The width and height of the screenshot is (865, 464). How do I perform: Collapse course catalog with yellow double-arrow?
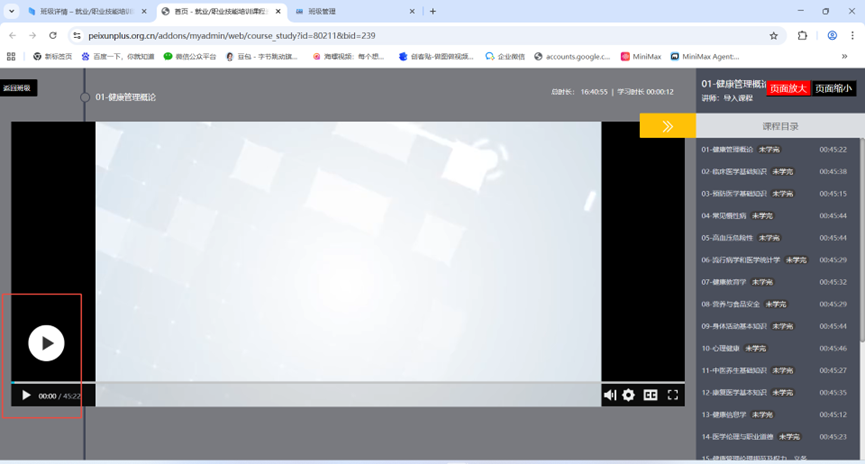667,126
